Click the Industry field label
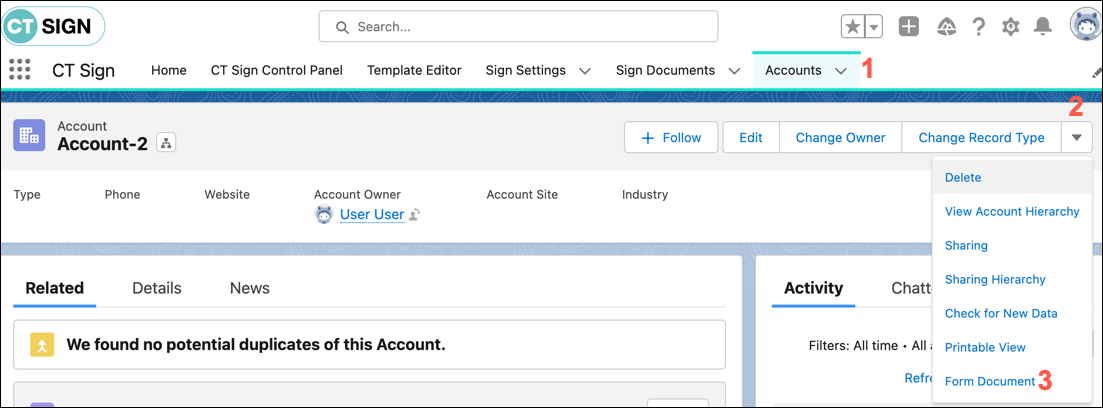Image resolution: width=1103 pixels, height=408 pixels. click(x=645, y=194)
